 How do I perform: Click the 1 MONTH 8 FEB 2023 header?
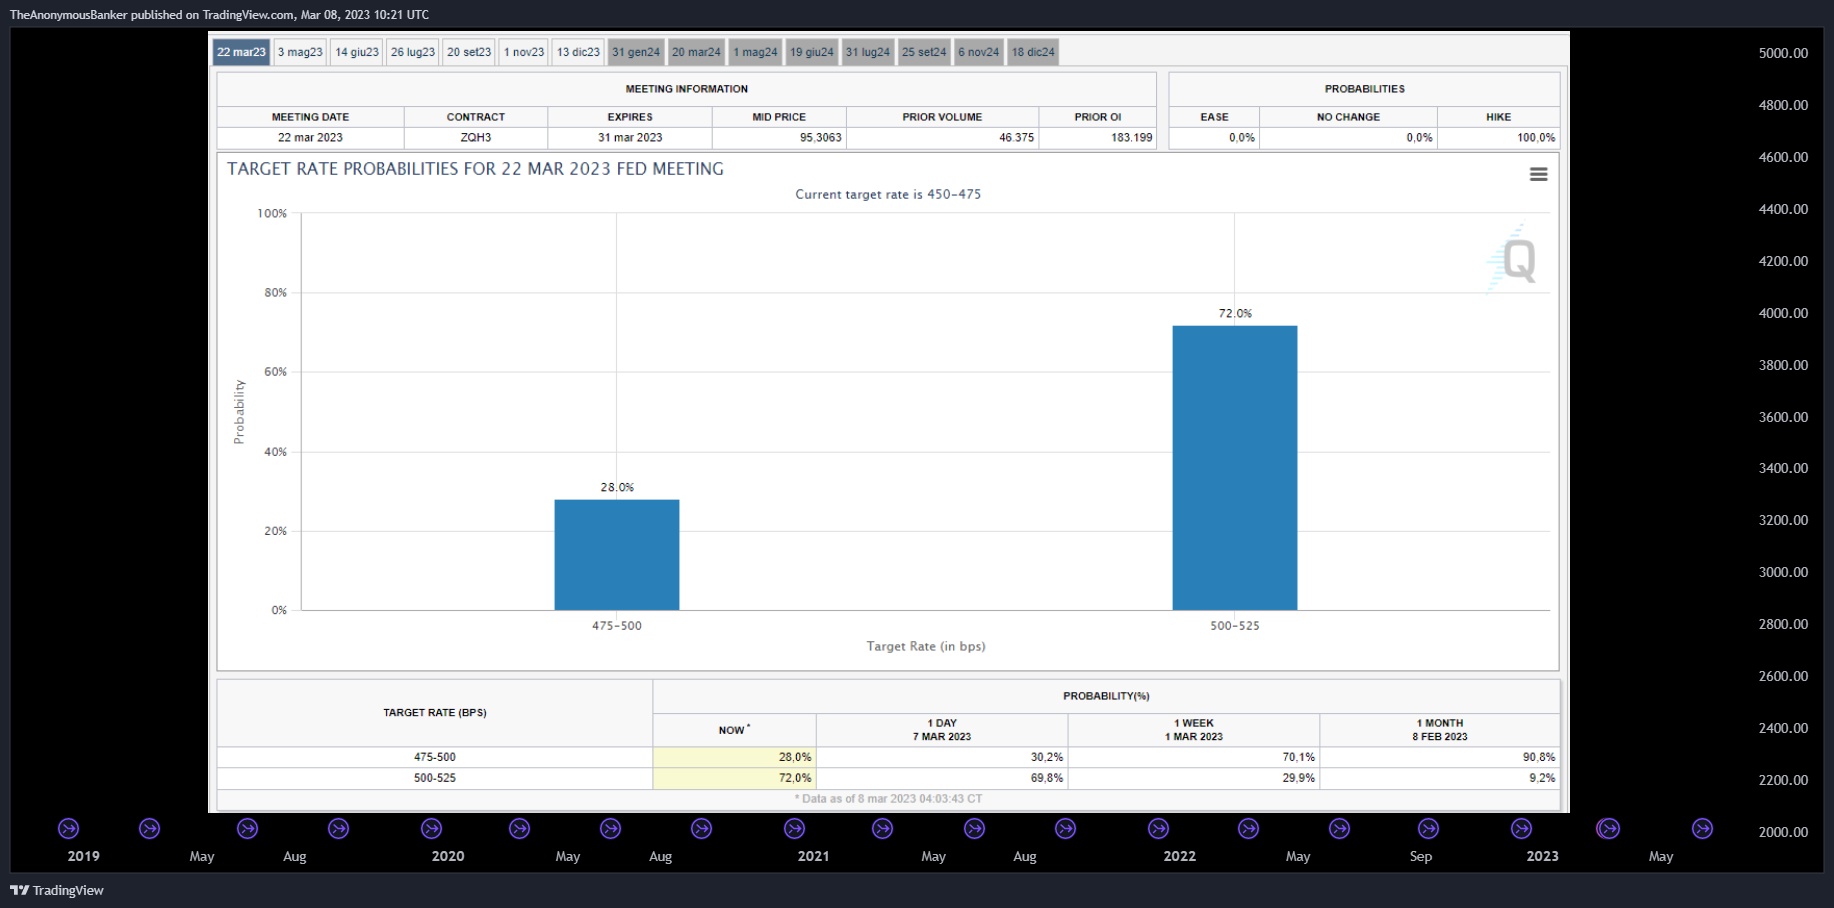(x=1440, y=730)
